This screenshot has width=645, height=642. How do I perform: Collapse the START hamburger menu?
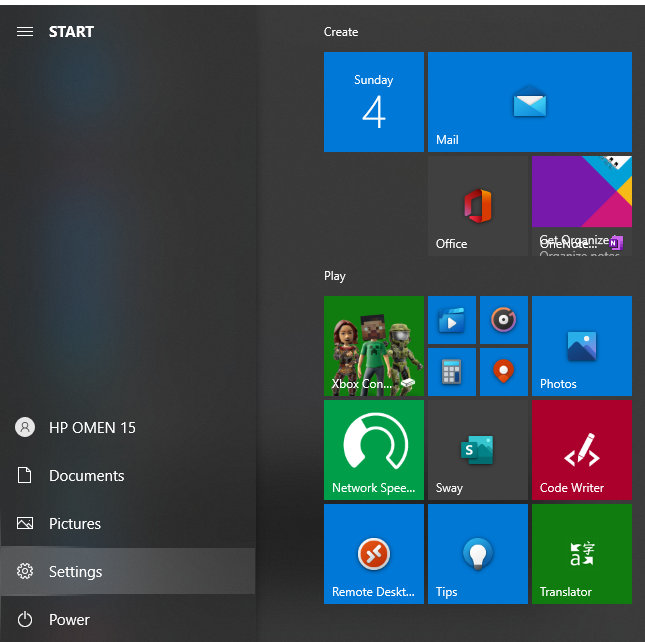(x=25, y=32)
